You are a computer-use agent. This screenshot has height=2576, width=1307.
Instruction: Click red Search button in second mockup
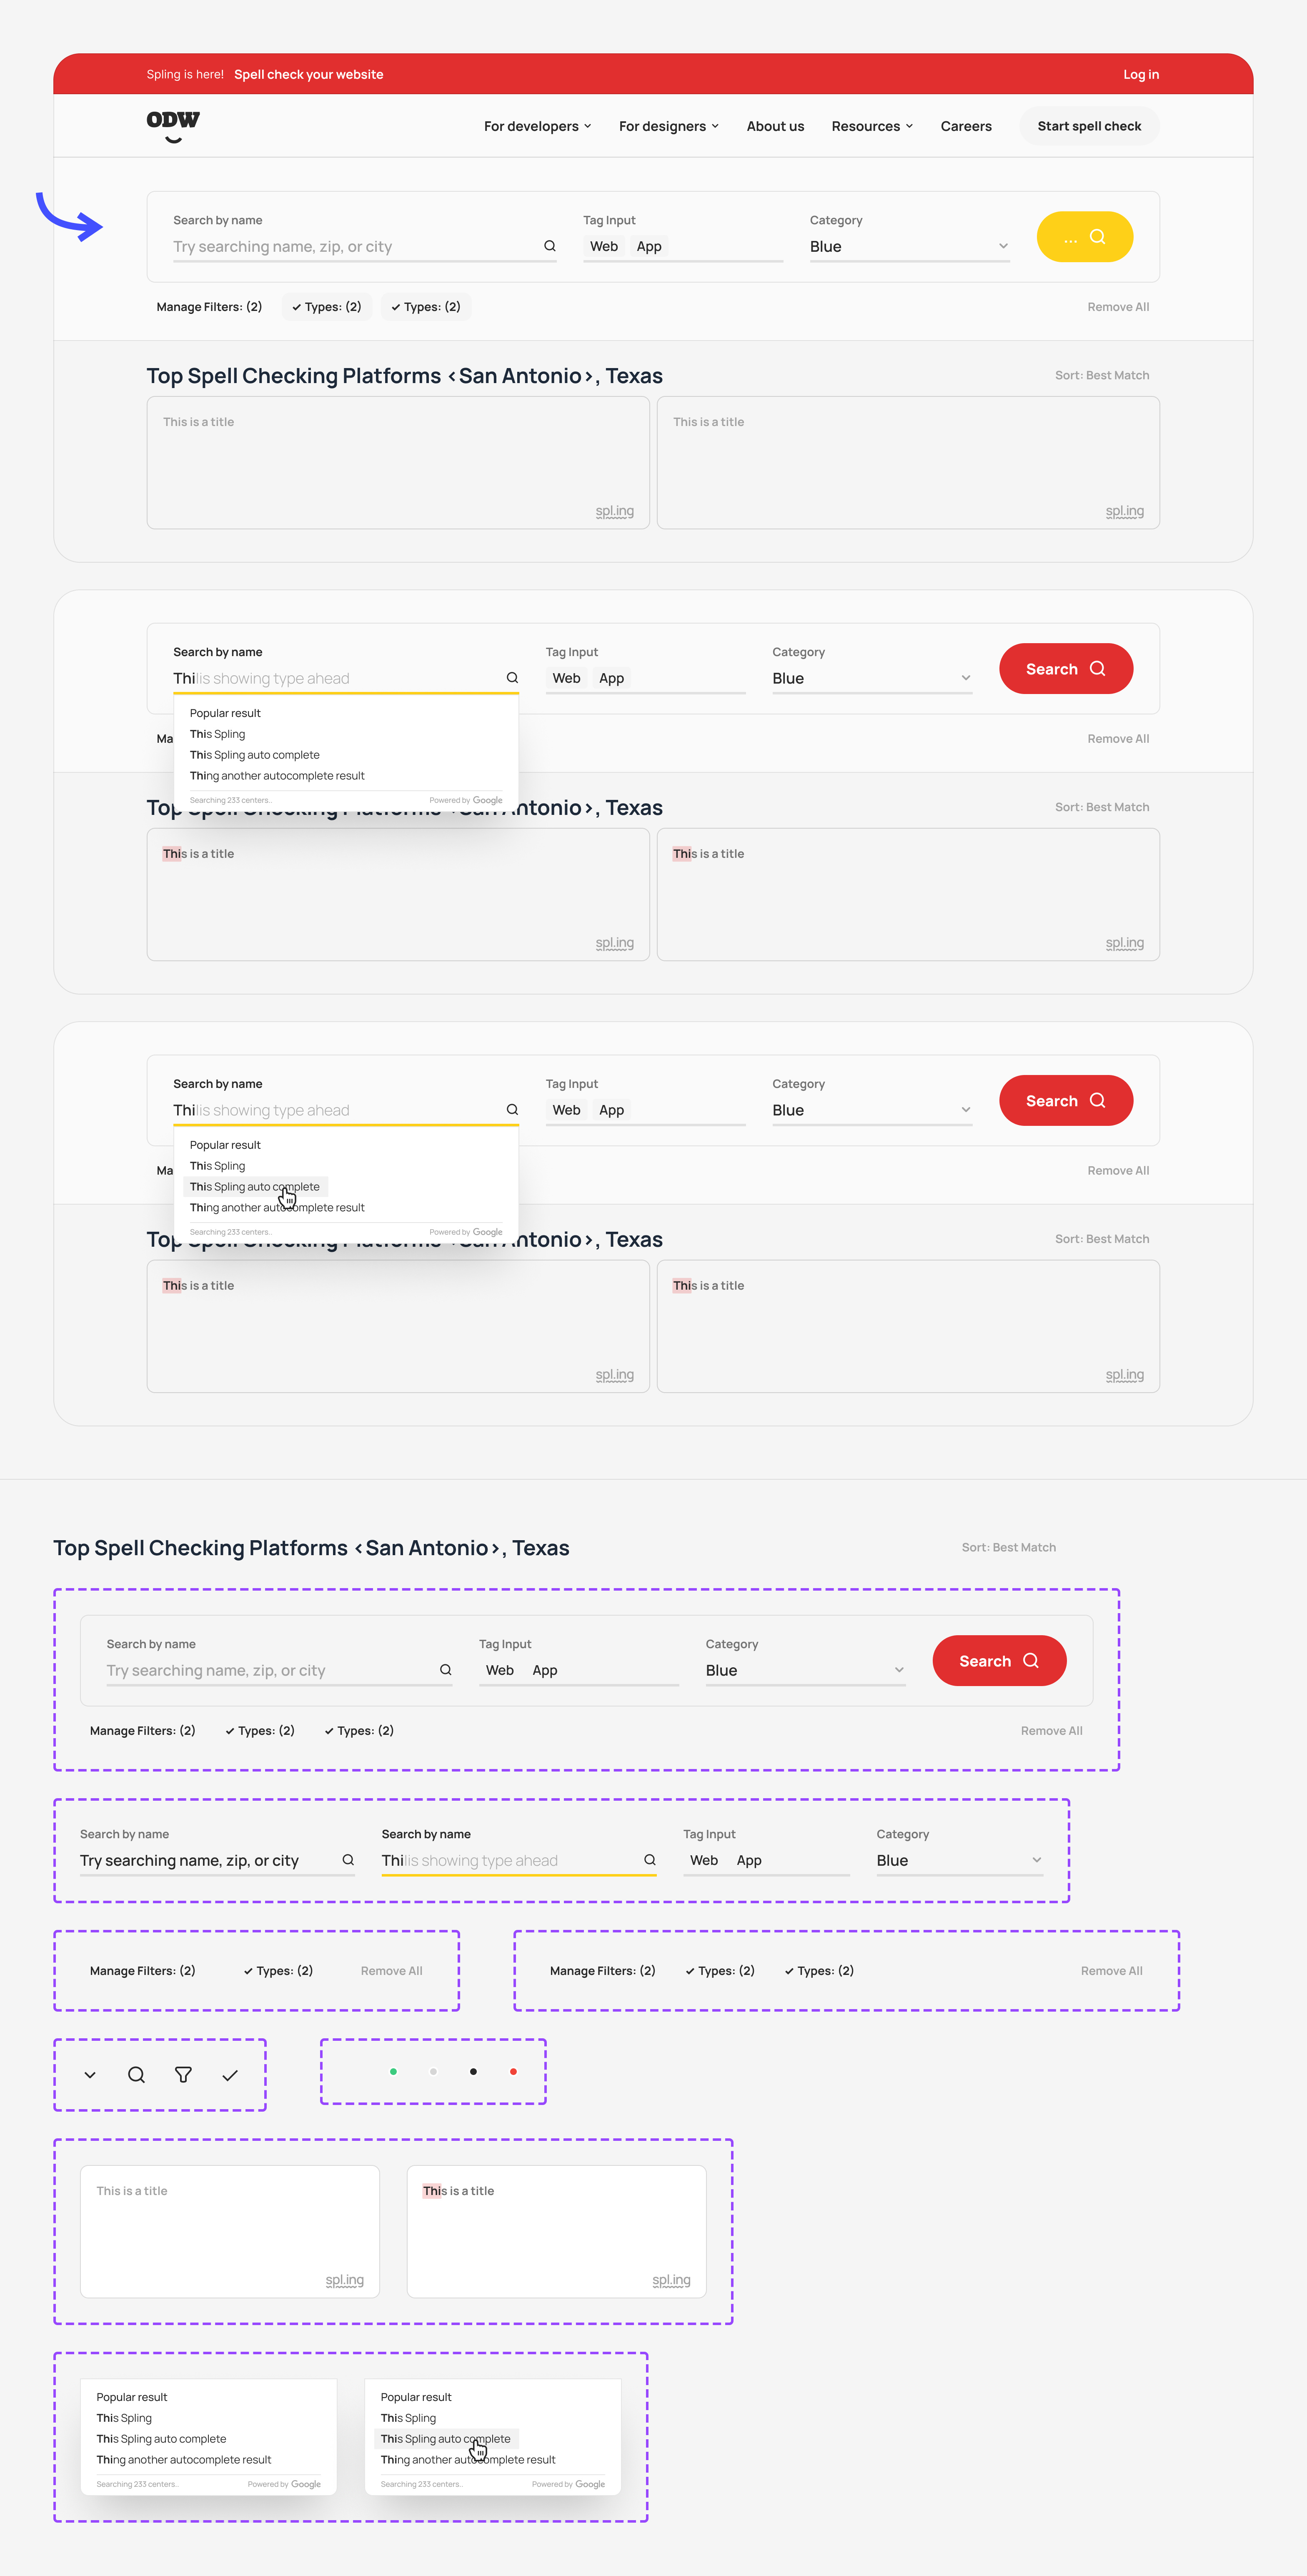tap(1066, 669)
